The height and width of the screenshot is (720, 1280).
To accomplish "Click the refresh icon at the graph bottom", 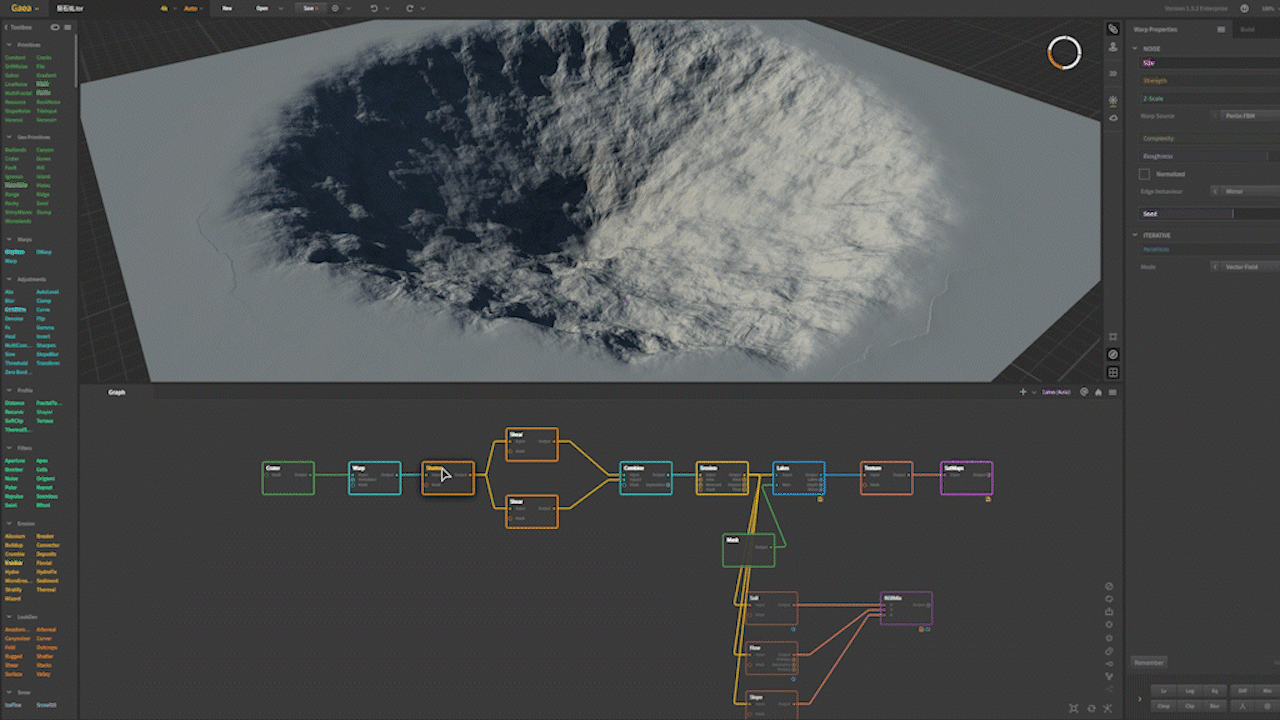I will pos(1091,708).
